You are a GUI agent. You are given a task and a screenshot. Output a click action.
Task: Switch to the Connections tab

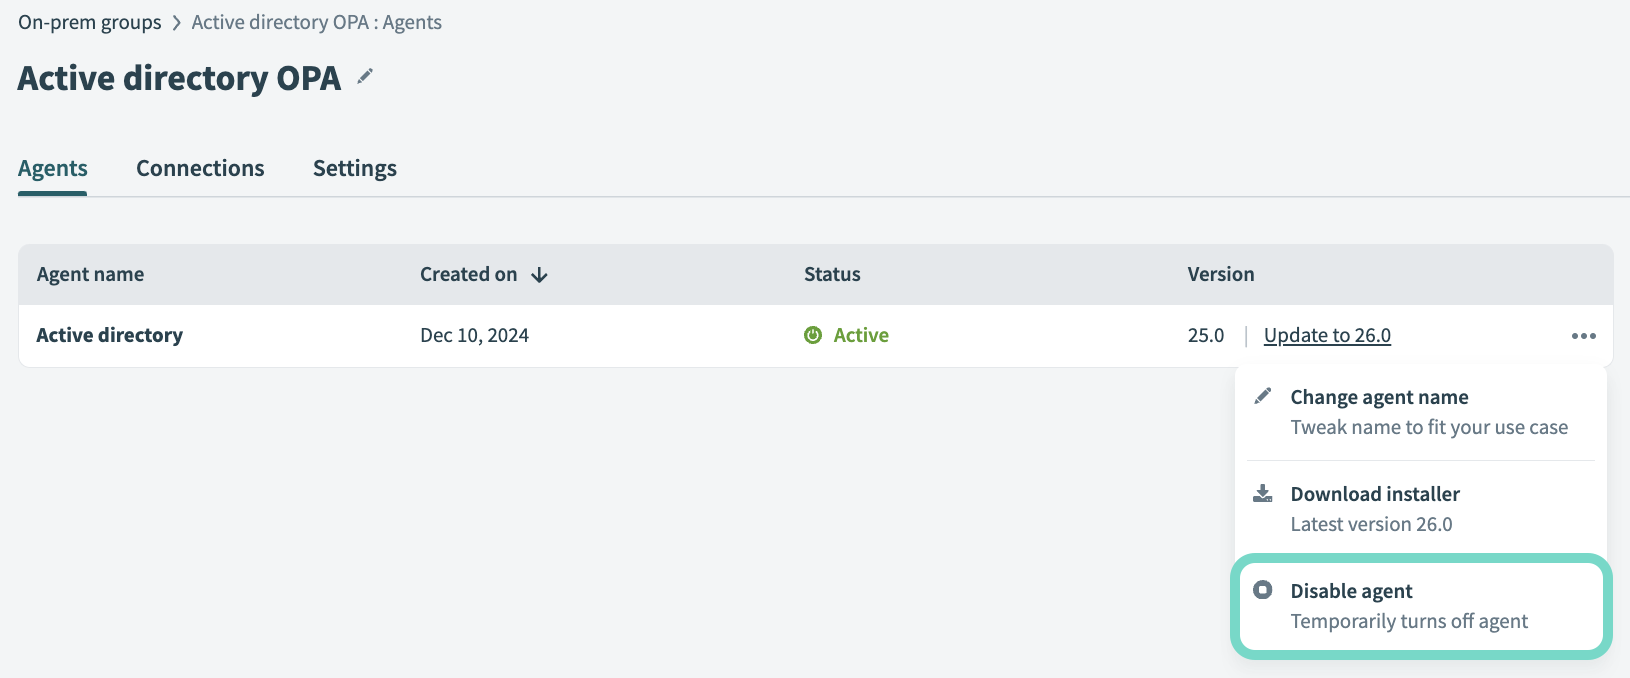click(200, 168)
